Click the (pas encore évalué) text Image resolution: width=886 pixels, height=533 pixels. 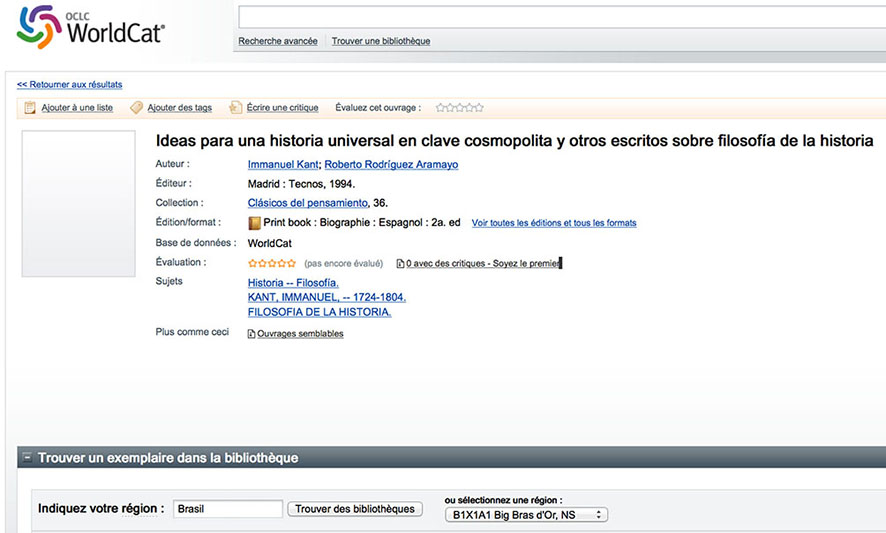tap(344, 263)
